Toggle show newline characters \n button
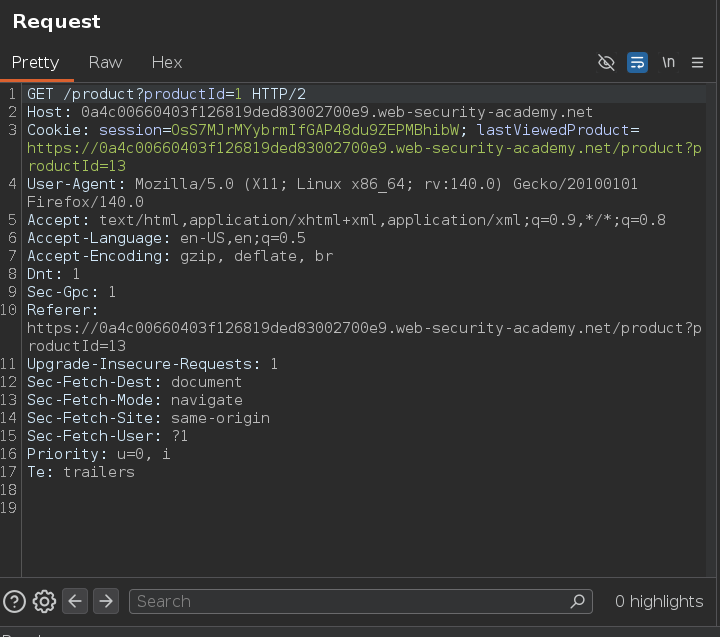 coord(669,62)
